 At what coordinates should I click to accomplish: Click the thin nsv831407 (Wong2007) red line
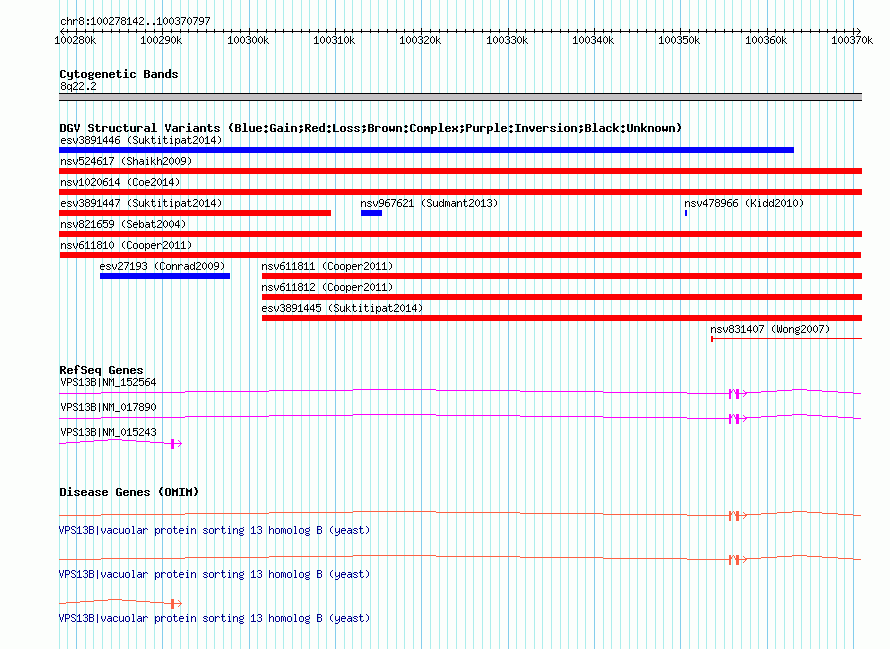point(787,339)
